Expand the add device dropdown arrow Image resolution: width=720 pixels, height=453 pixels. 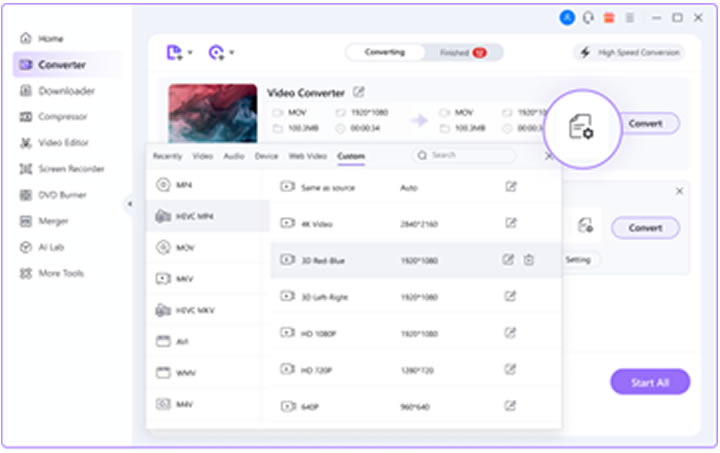tap(232, 53)
